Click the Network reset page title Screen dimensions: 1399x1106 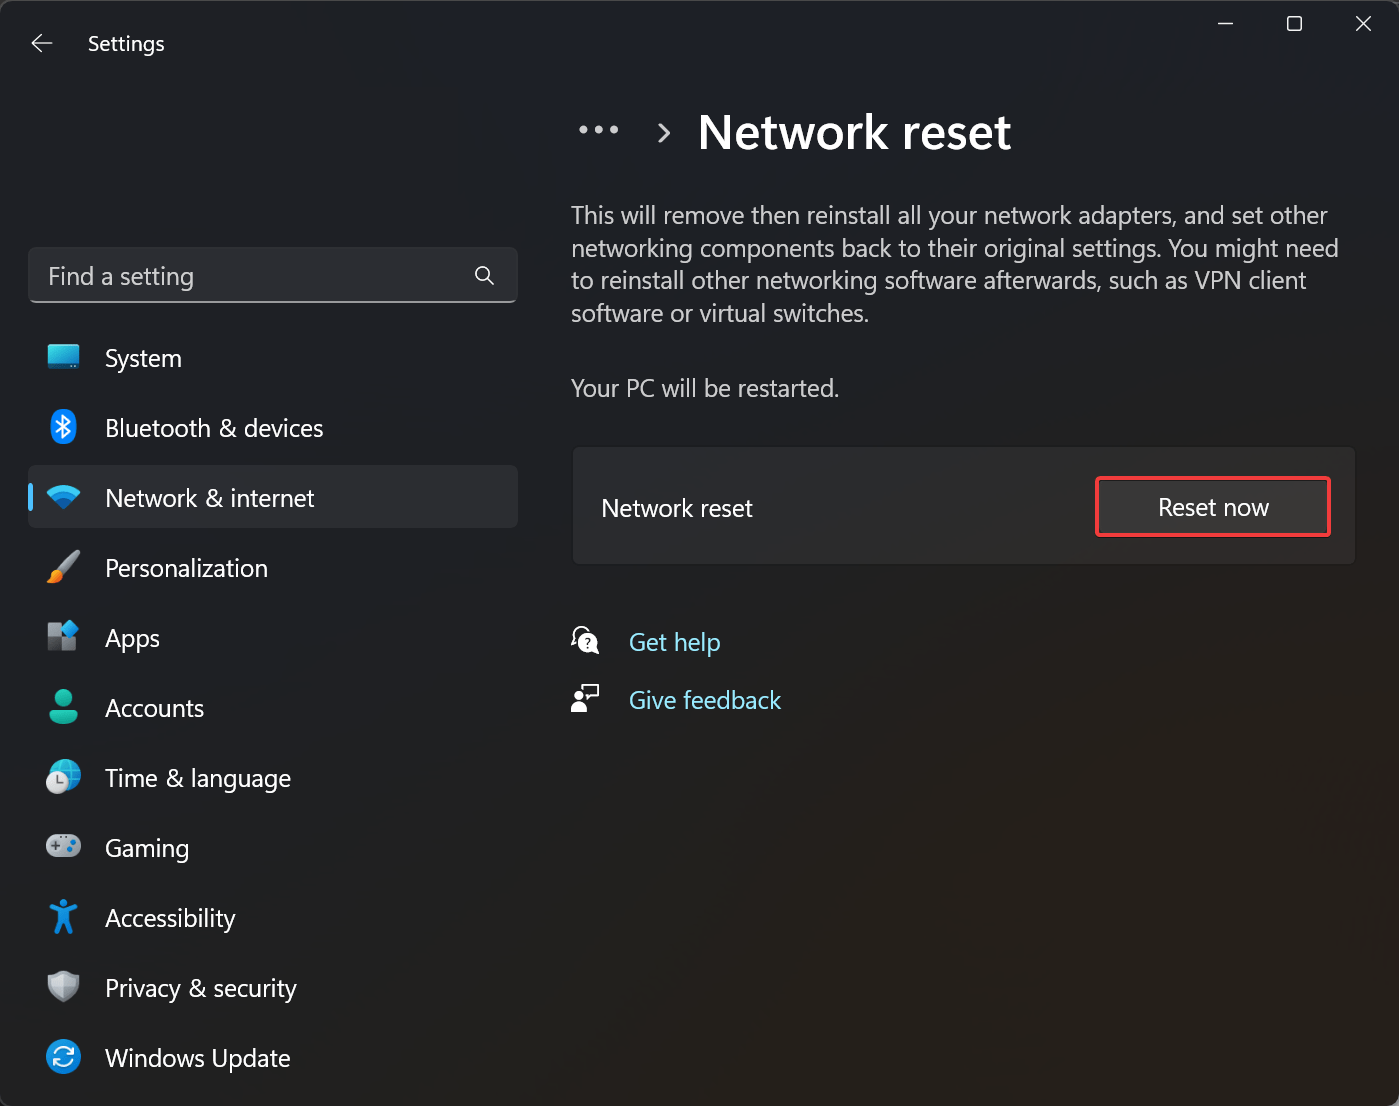854,132
